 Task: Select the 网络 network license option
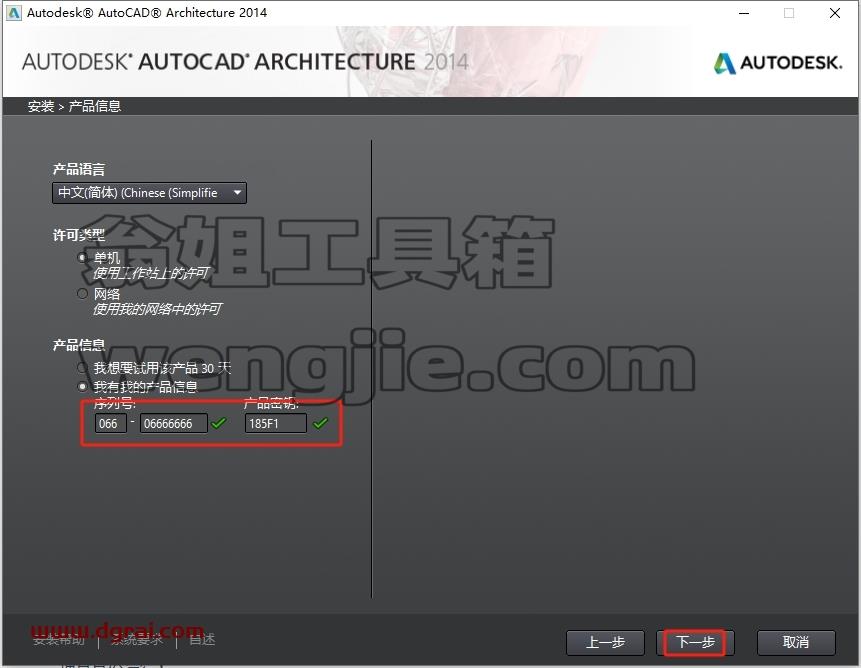tap(82, 294)
